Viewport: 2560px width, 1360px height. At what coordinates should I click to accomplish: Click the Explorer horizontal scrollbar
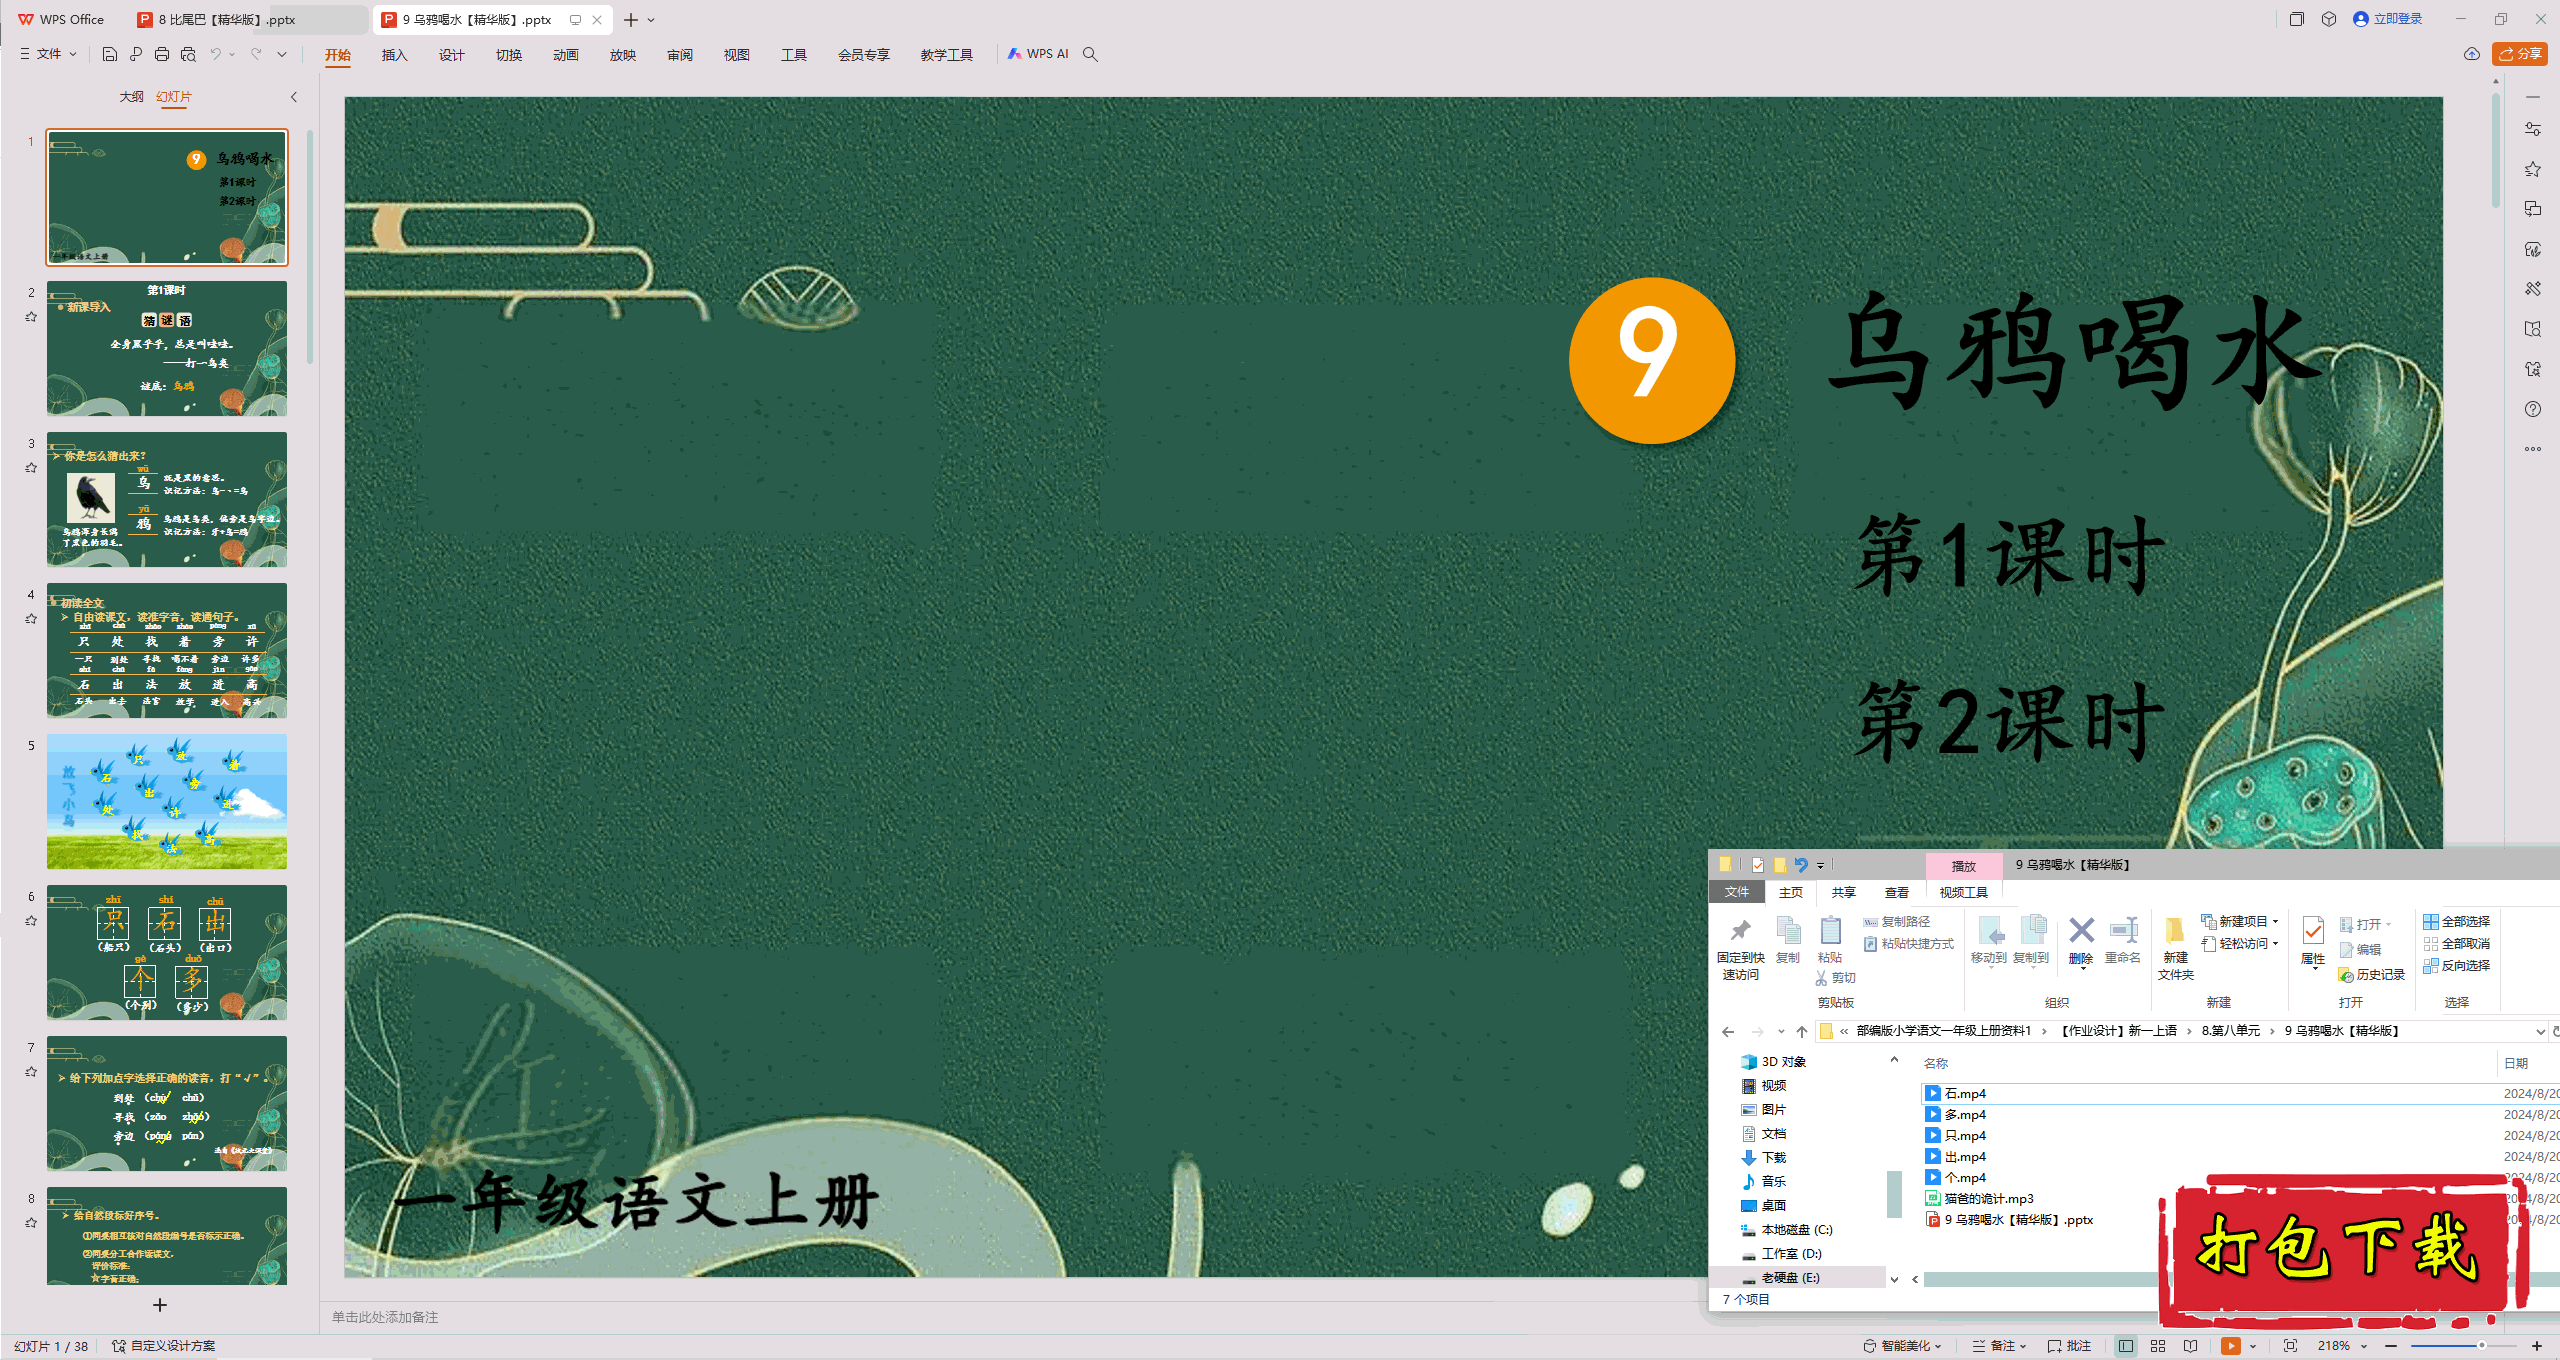click(x=2040, y=1279)
